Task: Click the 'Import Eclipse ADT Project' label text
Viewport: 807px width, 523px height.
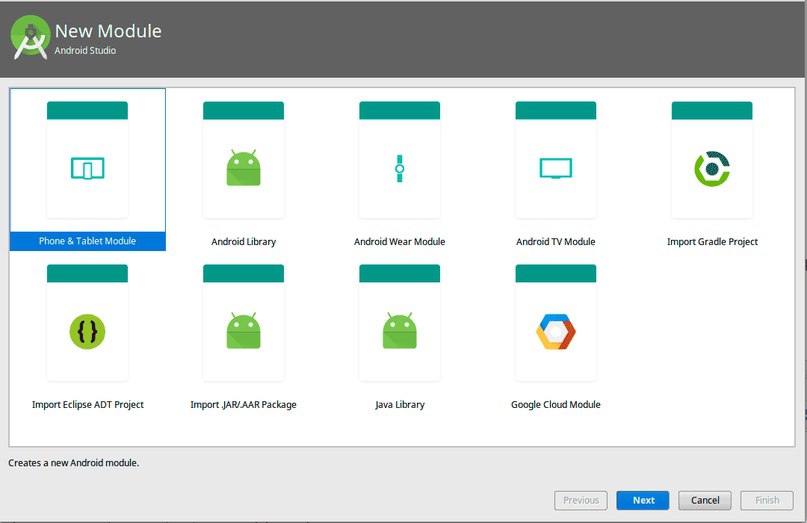Action: click(87, 405)
